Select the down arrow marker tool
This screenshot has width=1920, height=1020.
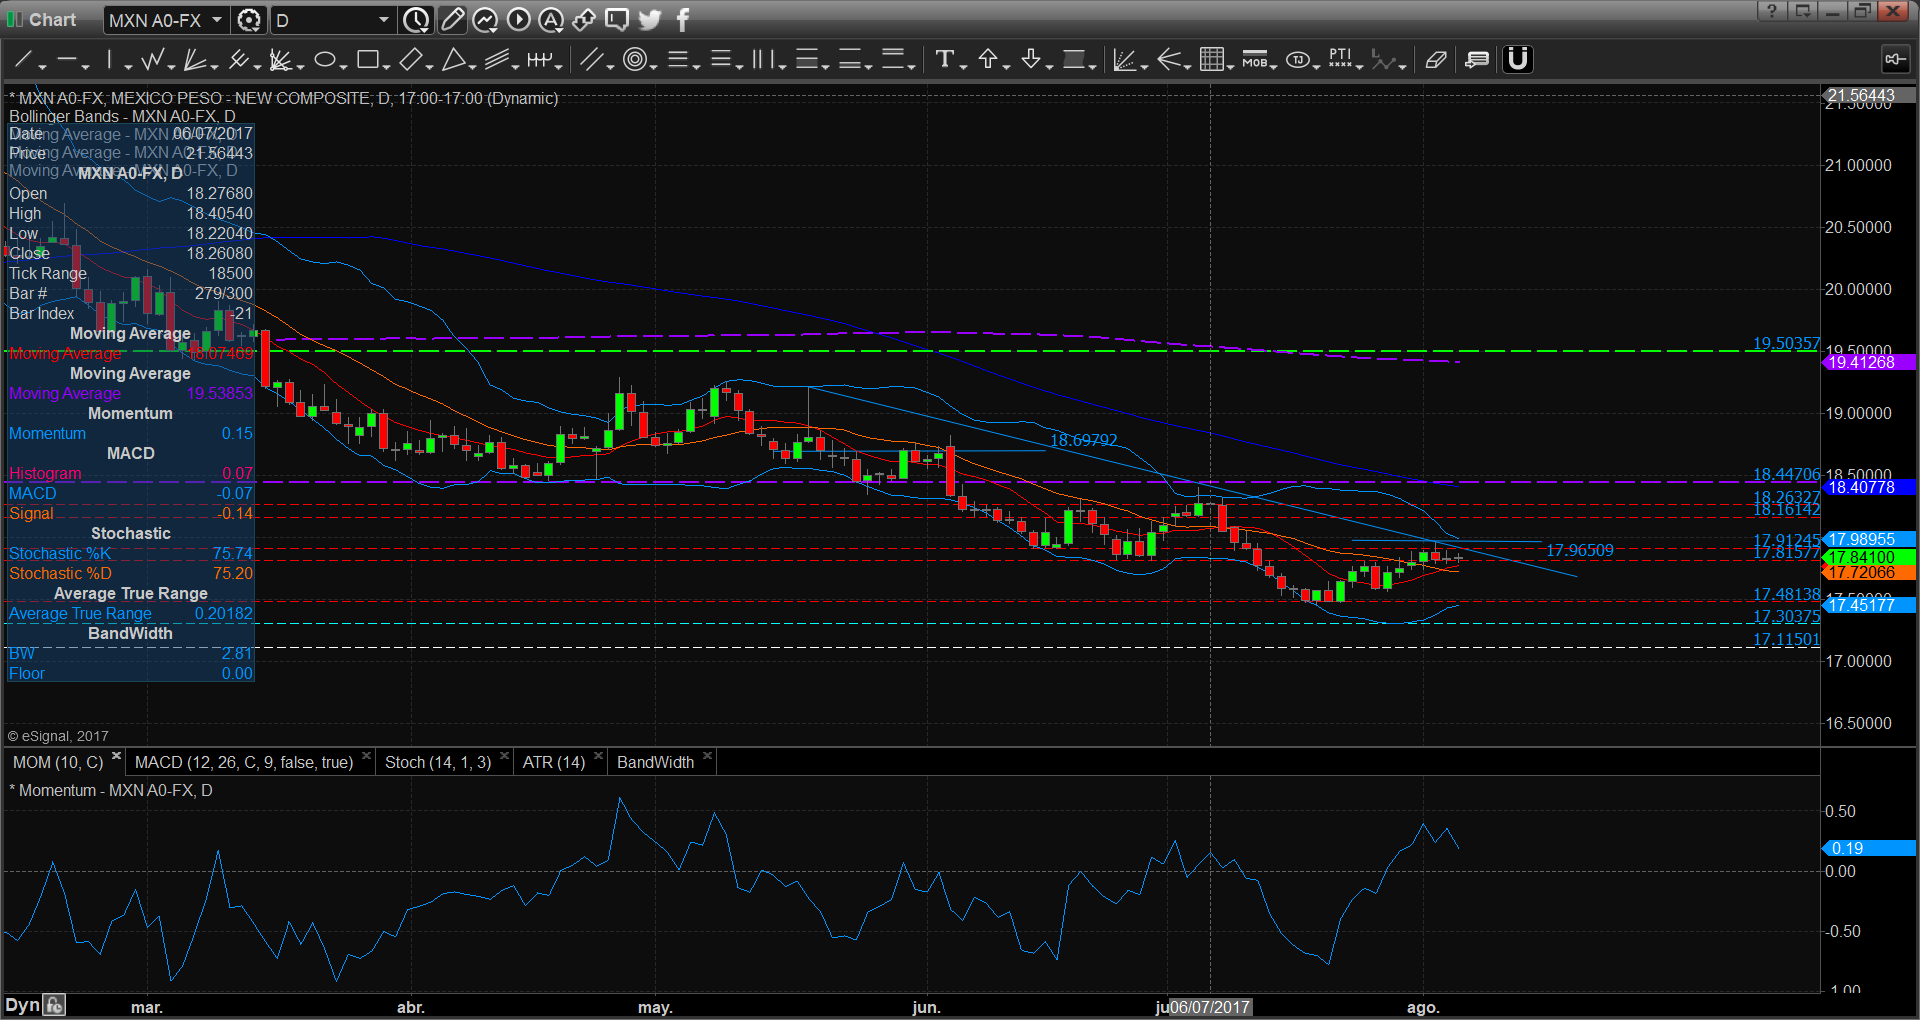click(1031, 60)
